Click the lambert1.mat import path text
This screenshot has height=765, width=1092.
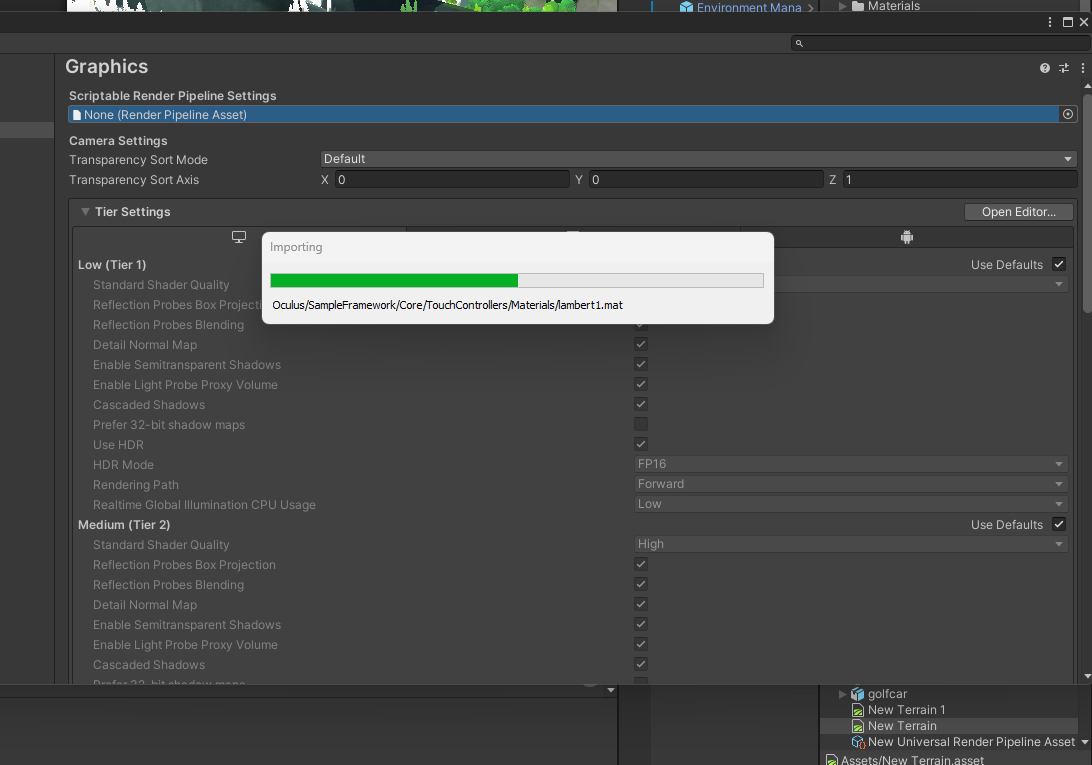click(447, 305)
